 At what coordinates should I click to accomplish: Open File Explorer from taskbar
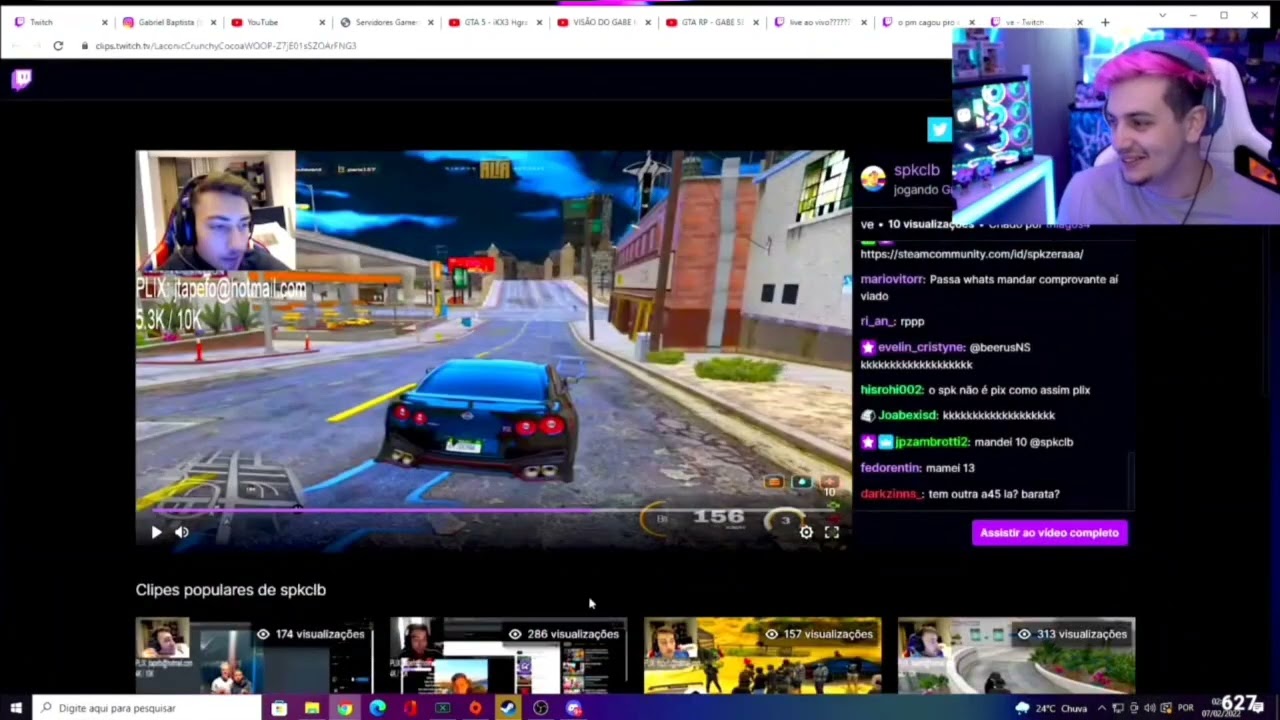312,708
